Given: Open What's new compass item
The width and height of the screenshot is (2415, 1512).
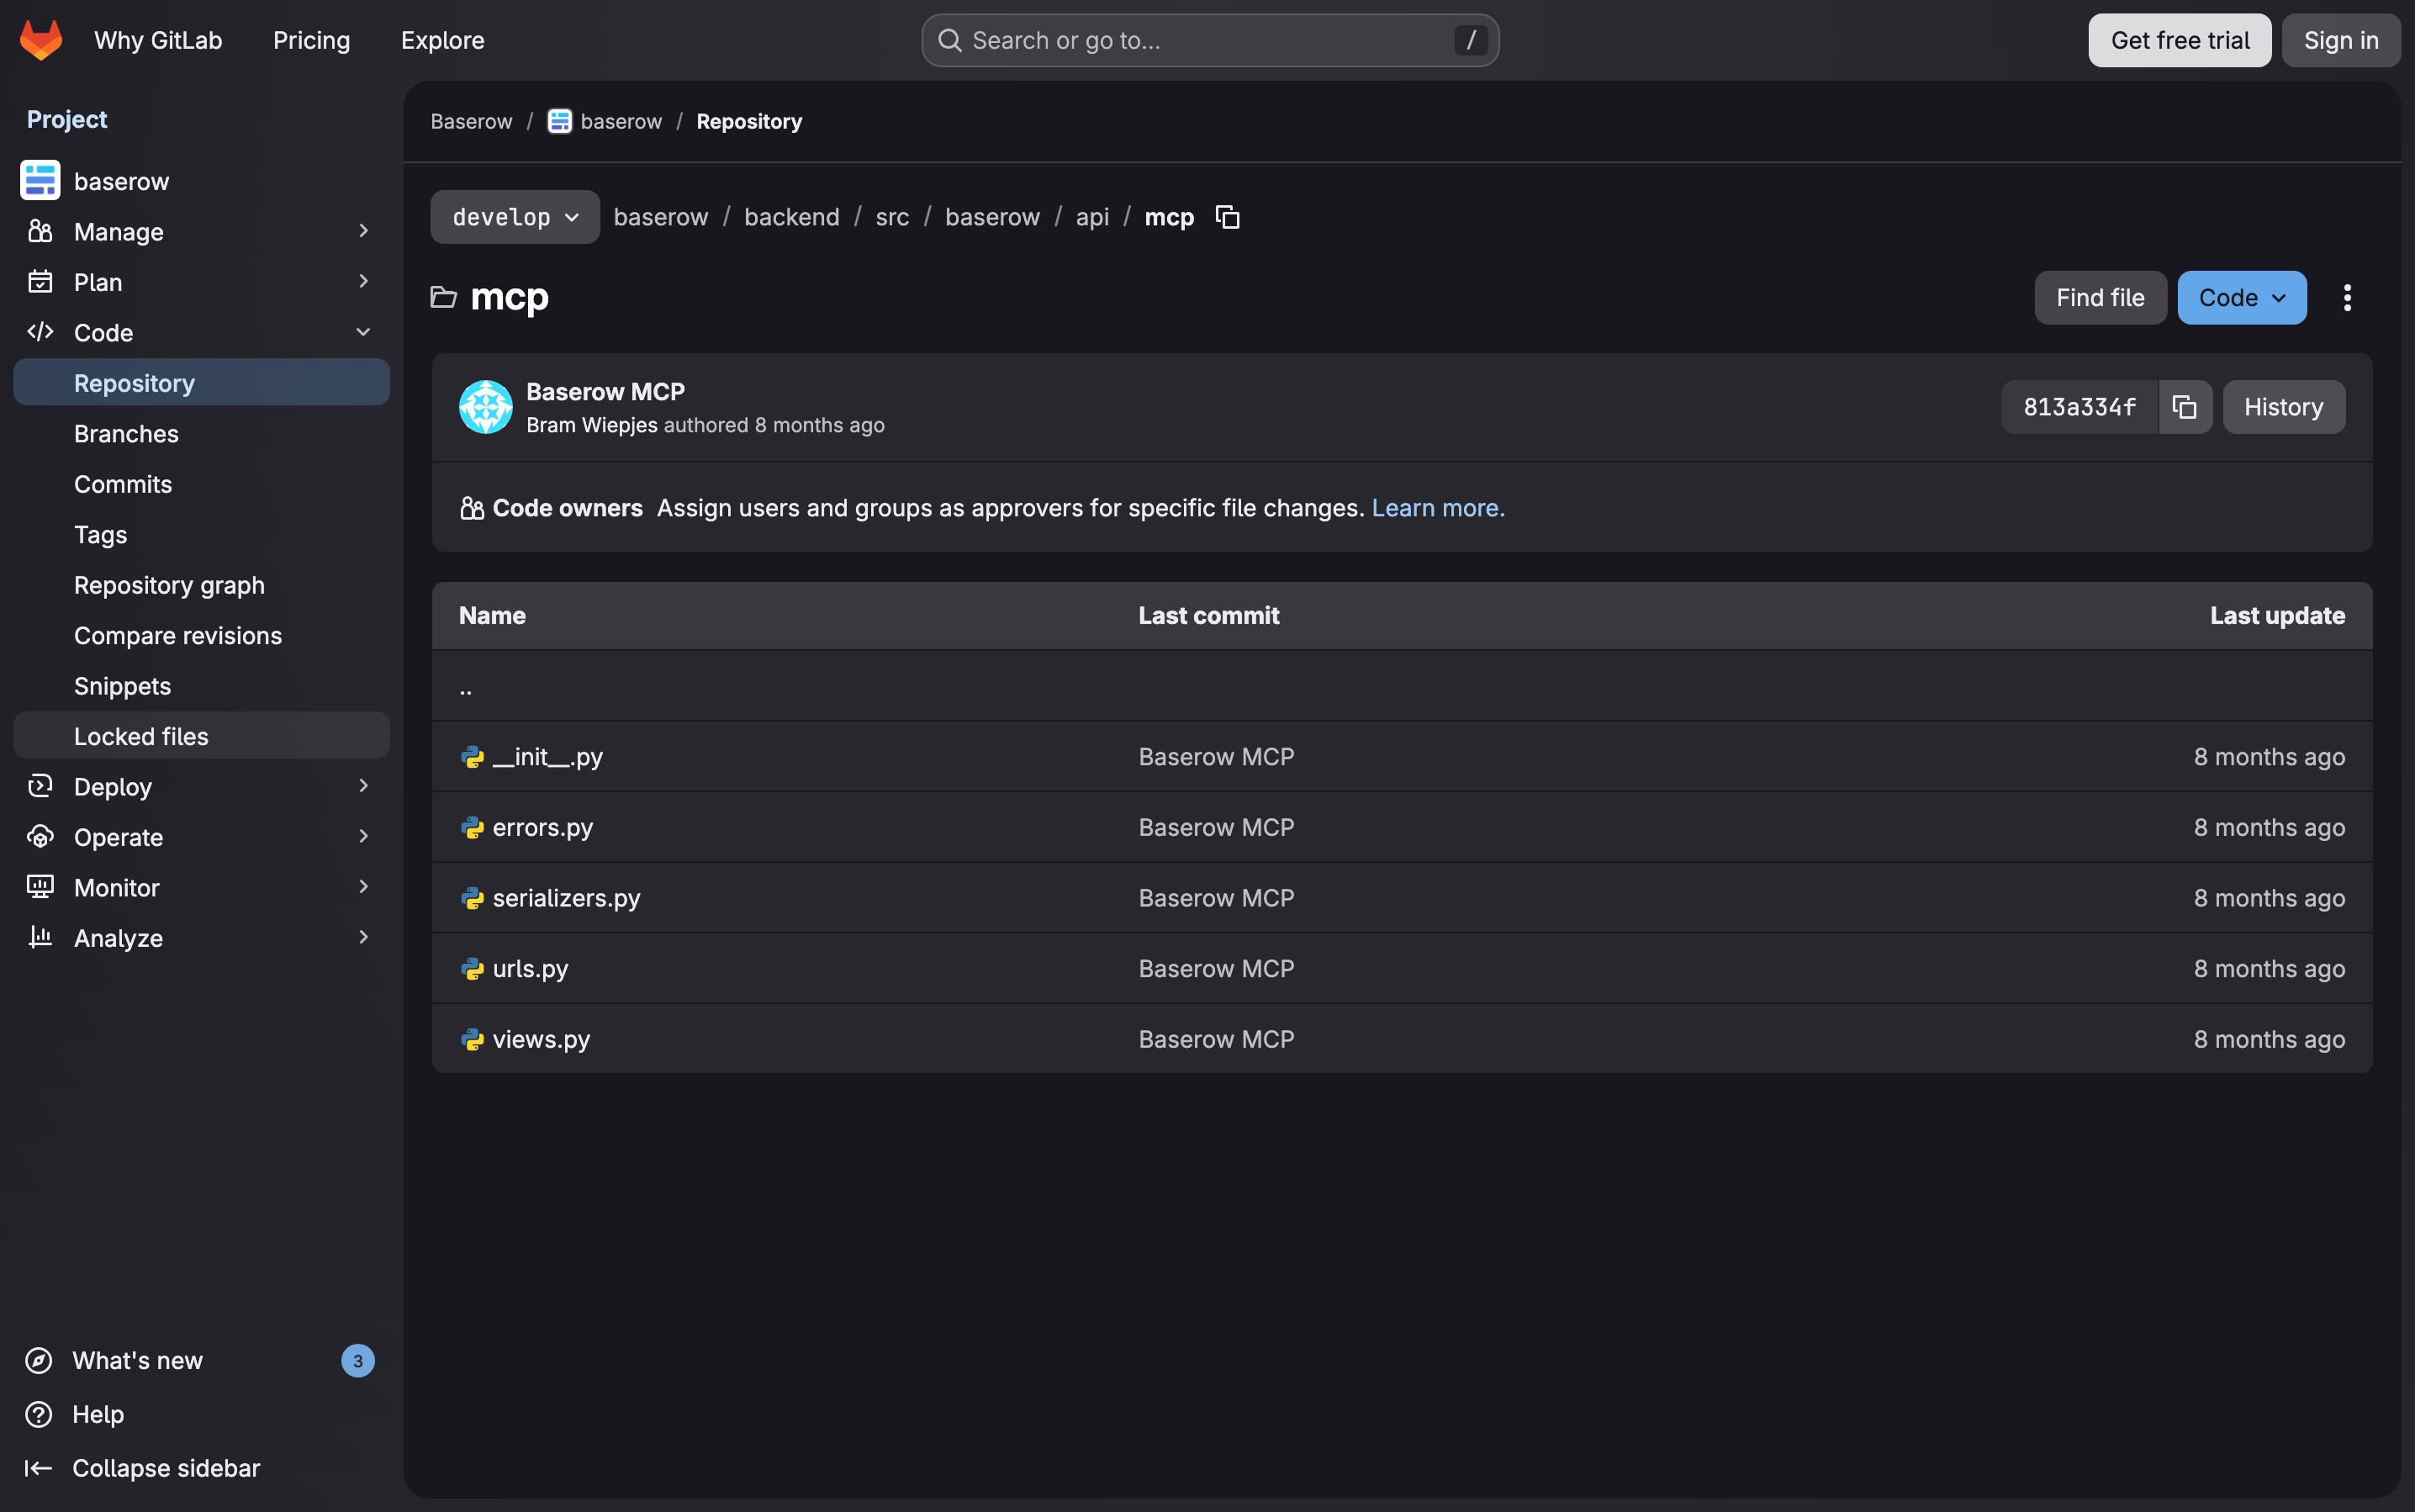Looking at the screenshot, I should (x=137, y=1360).
